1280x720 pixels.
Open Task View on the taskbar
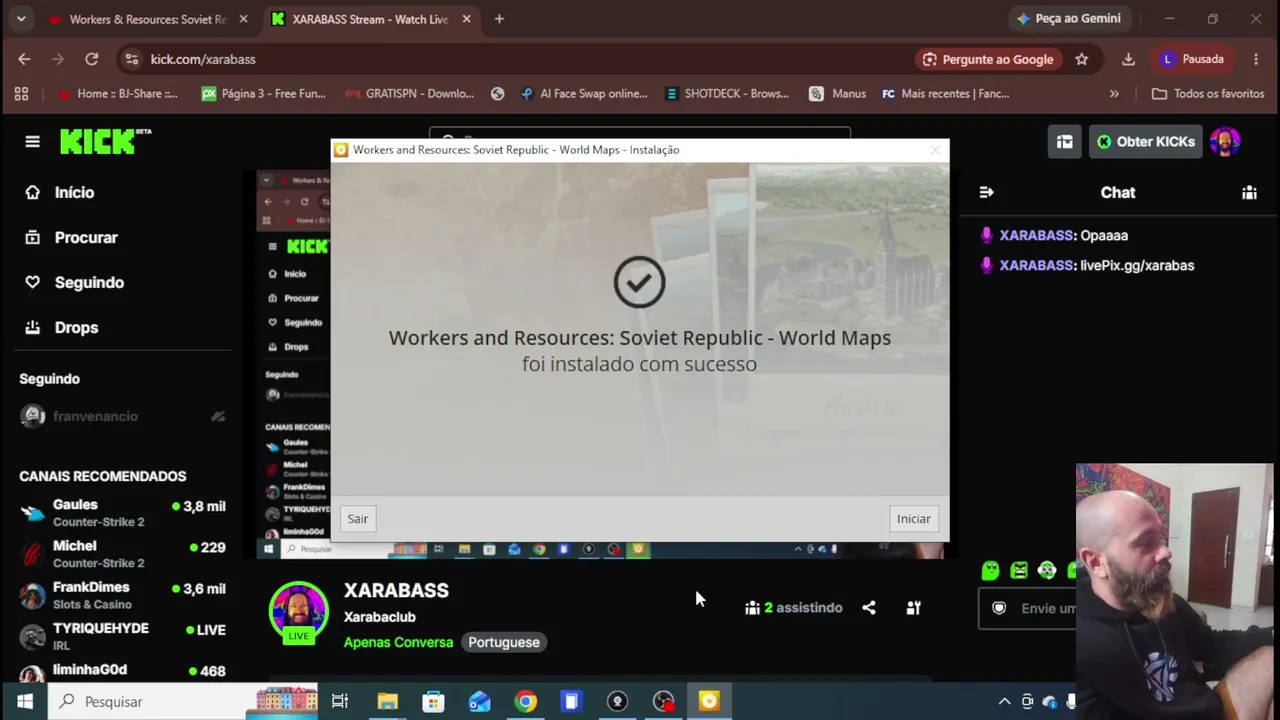(x=340, y=701)
